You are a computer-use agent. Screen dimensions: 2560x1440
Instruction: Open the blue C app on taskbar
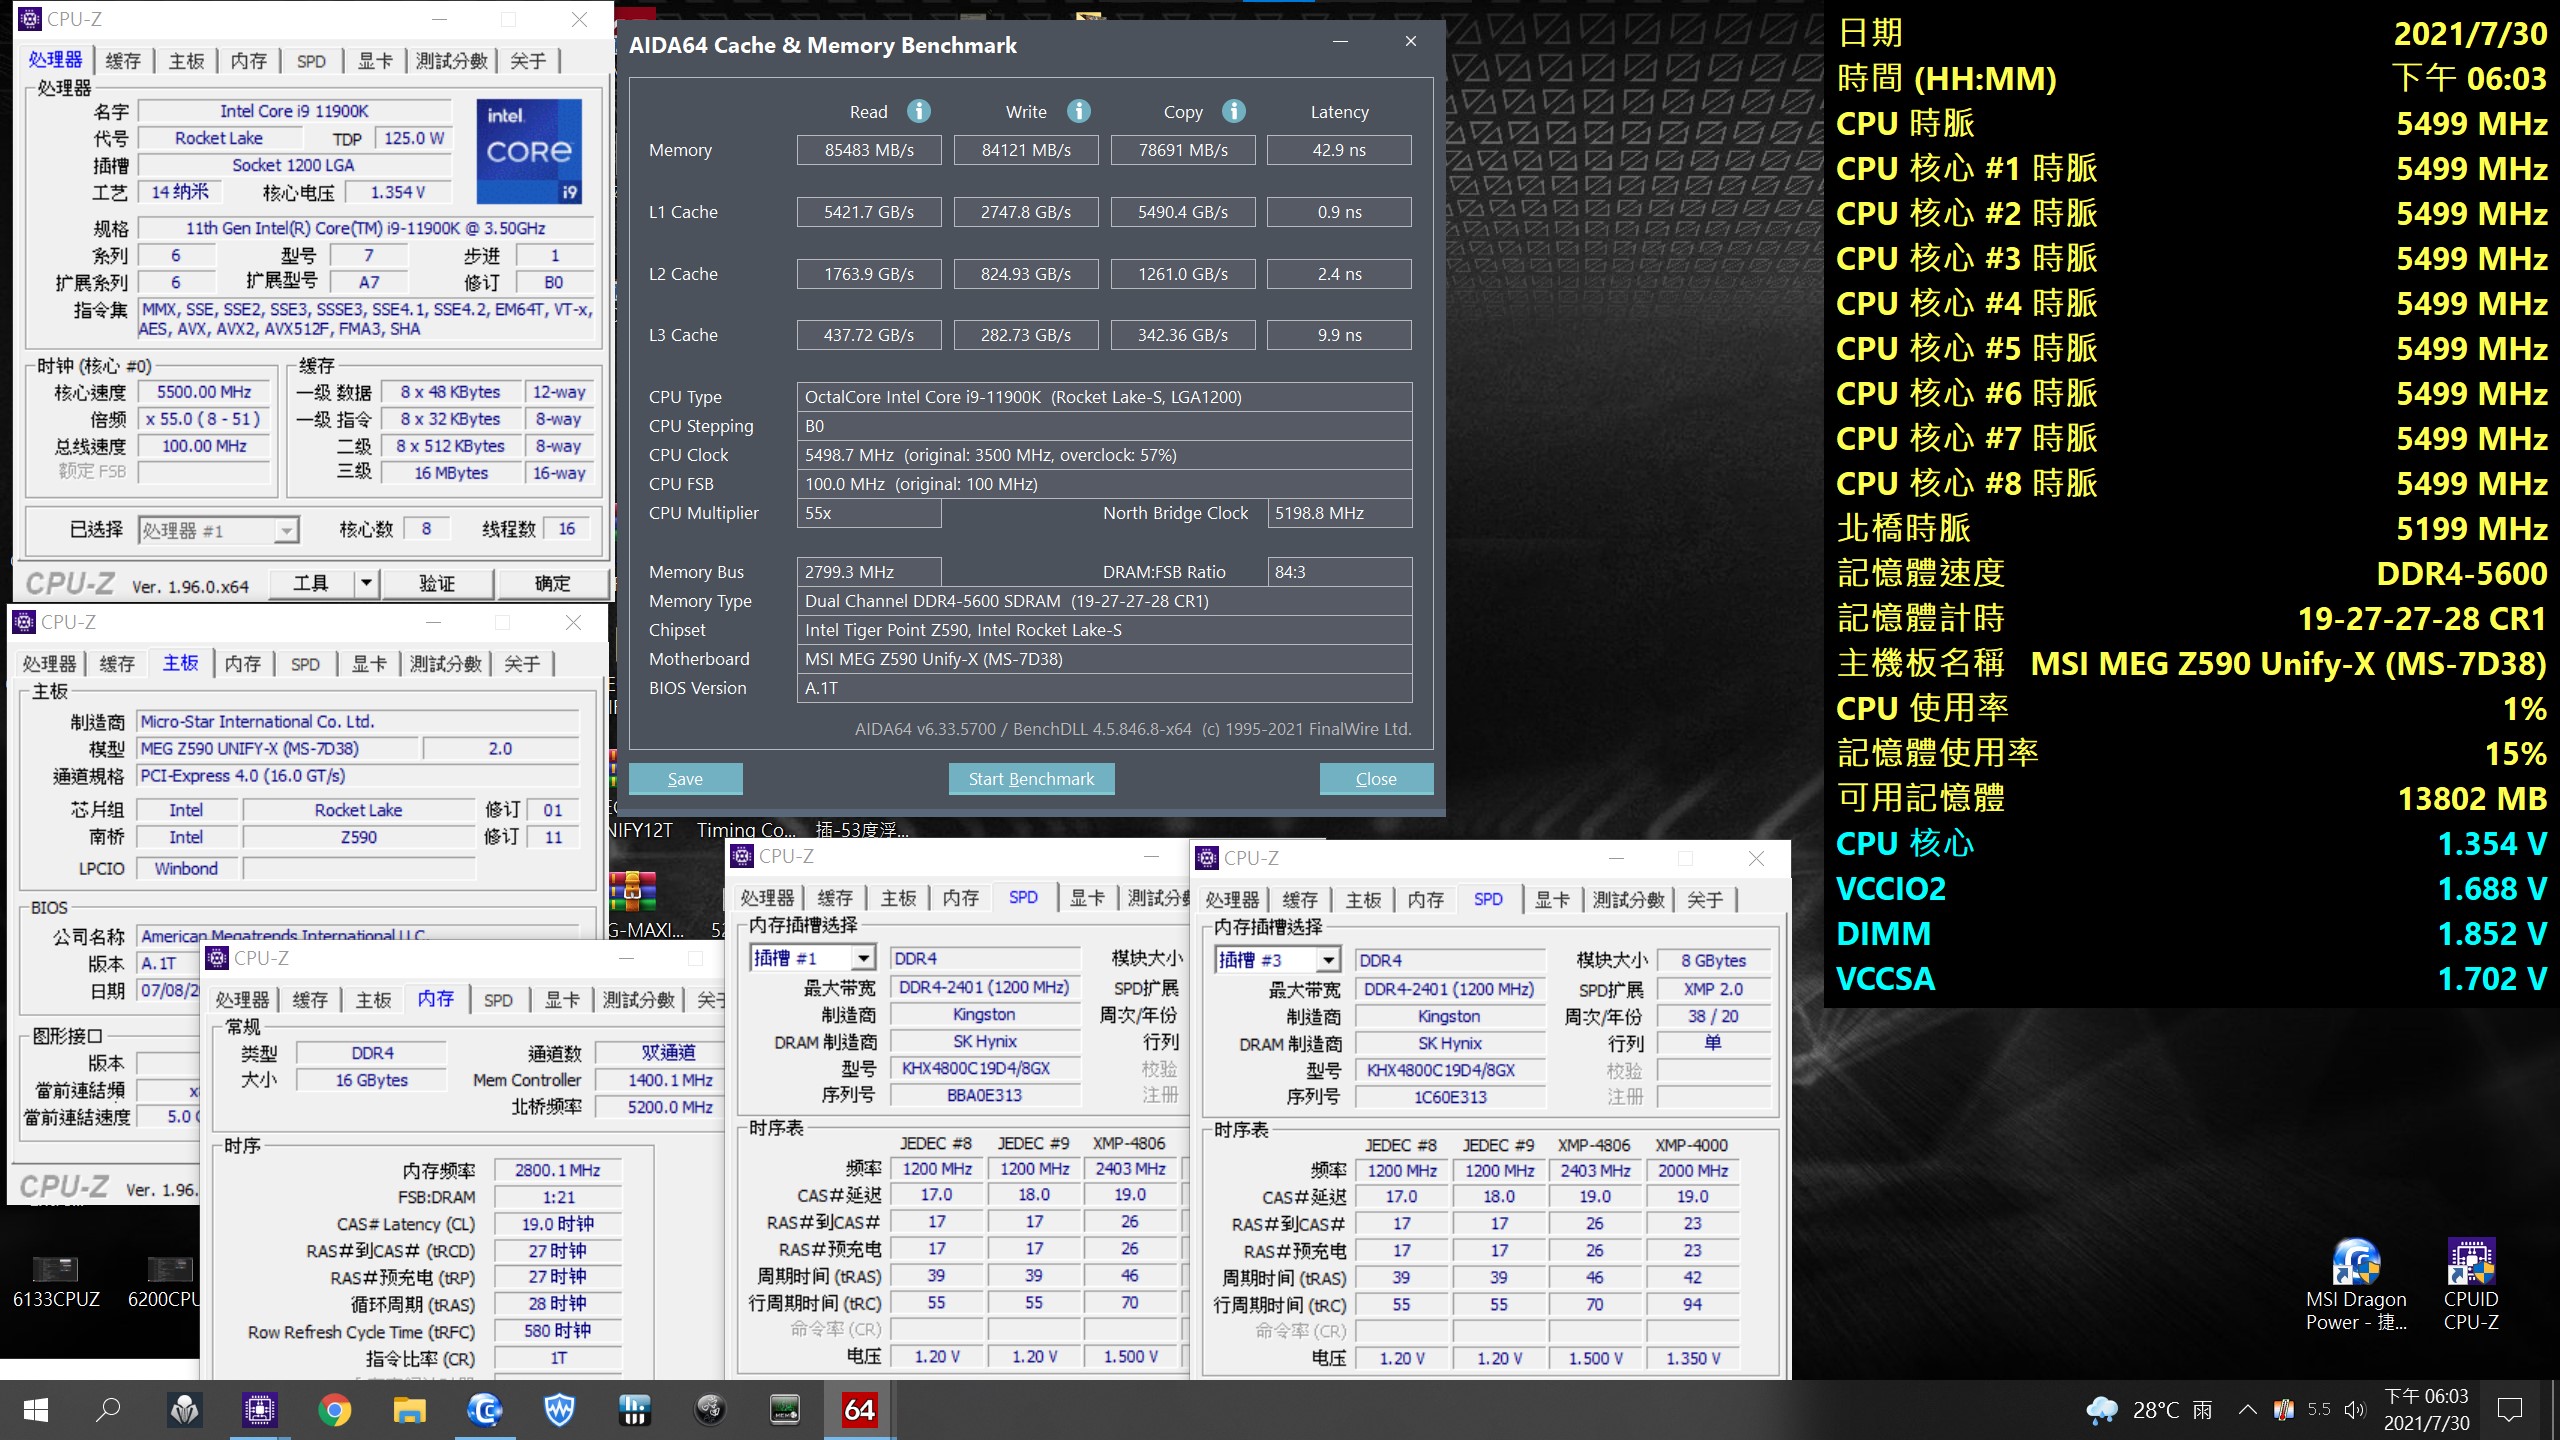(484, 1410)
